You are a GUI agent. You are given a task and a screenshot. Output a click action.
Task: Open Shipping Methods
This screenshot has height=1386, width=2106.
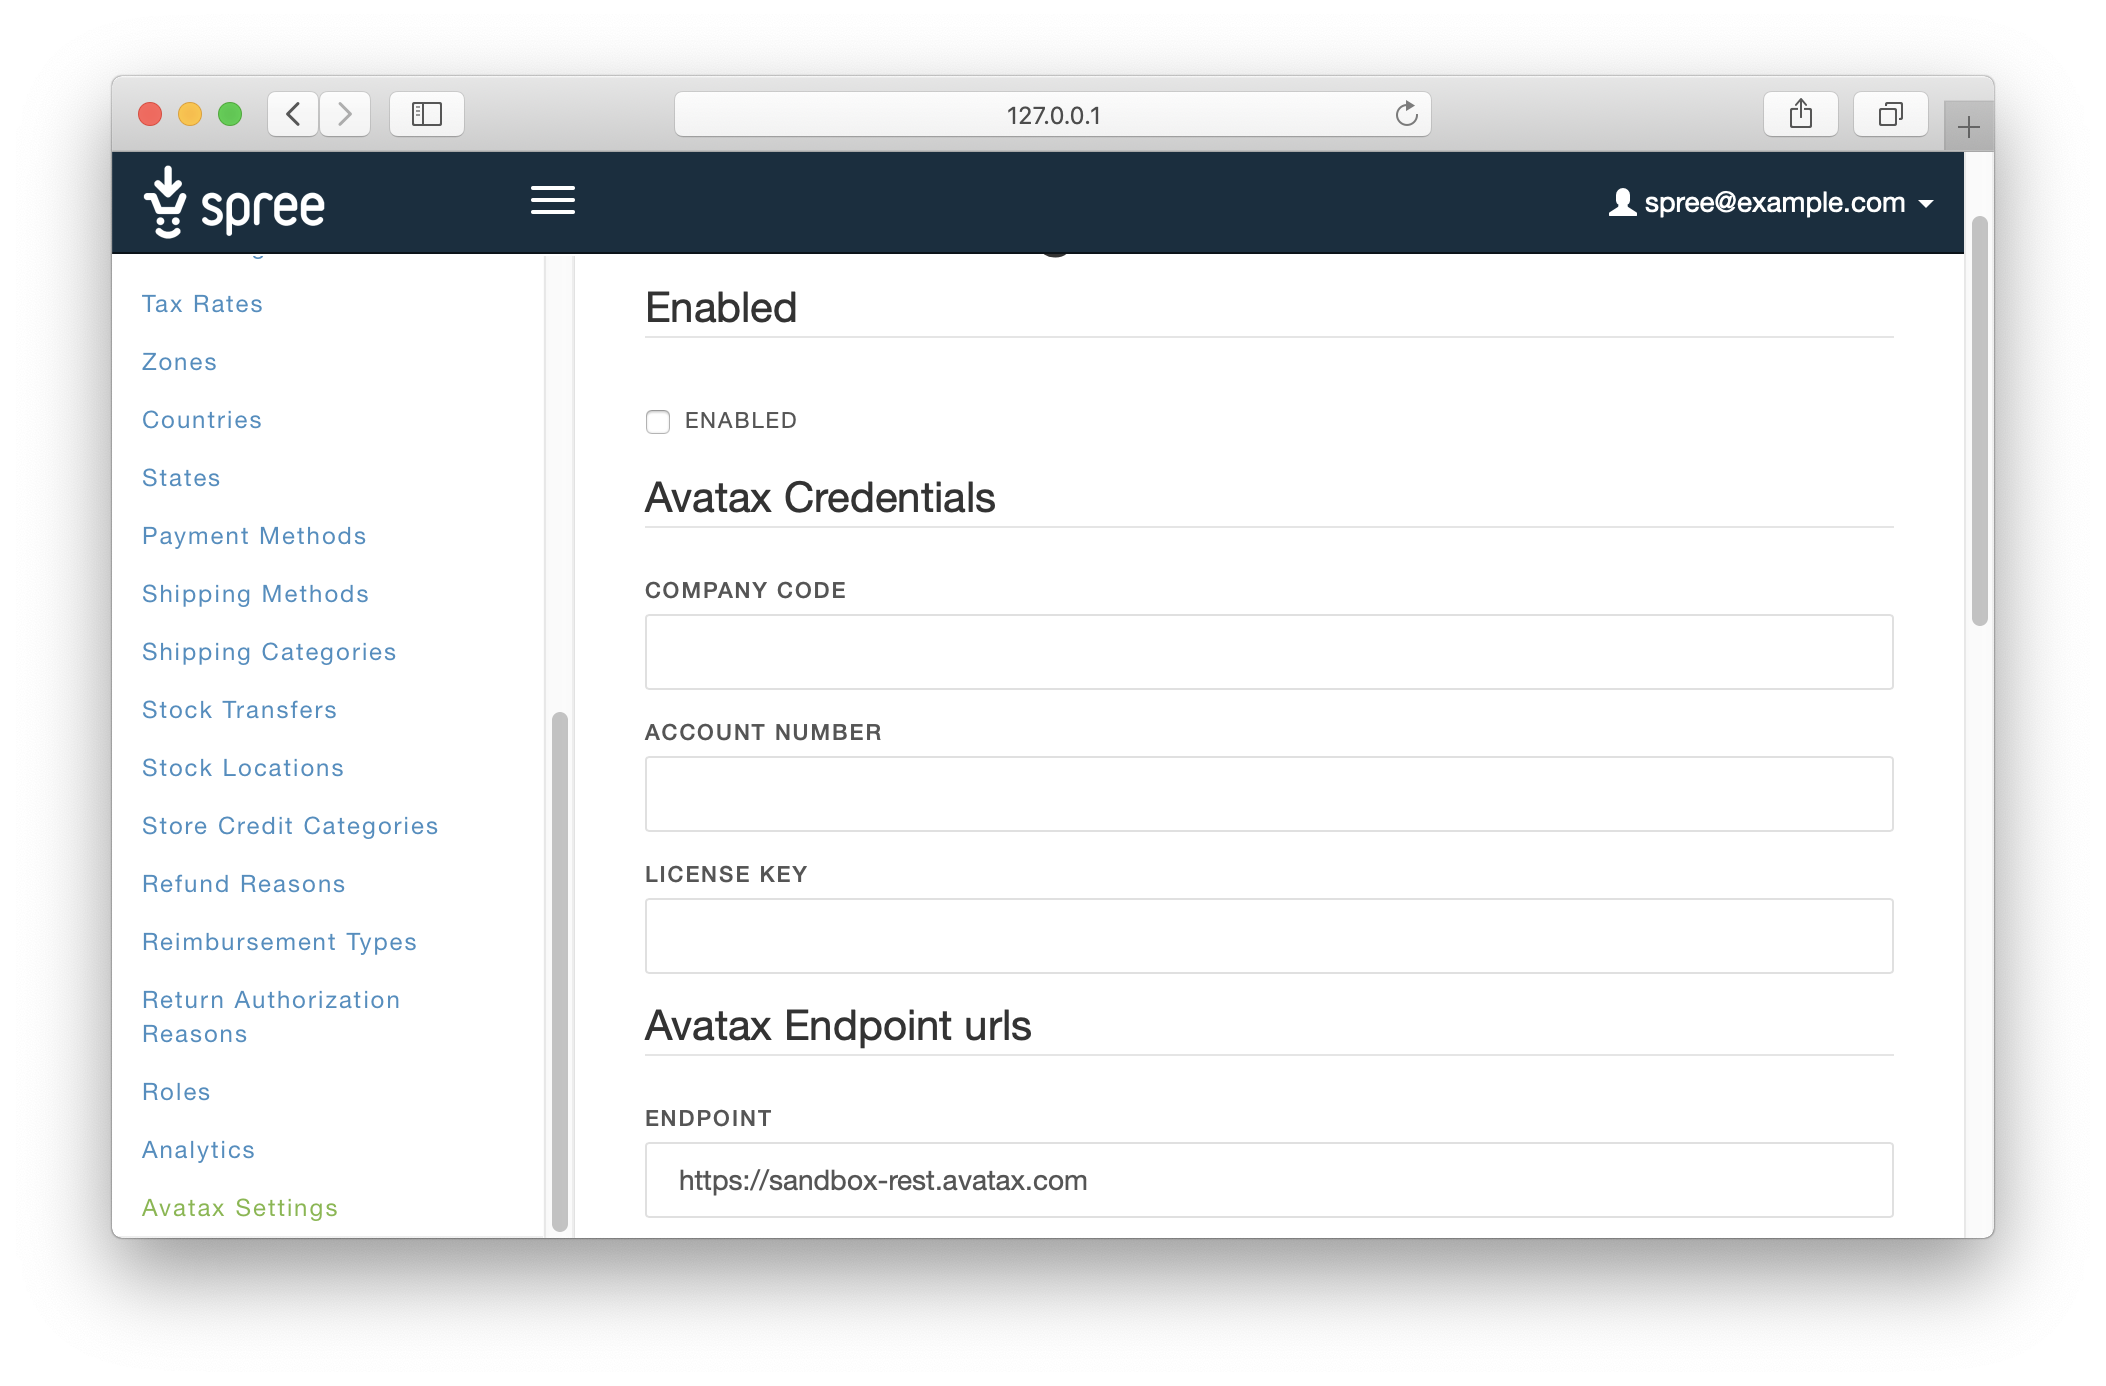tap(255, 594)
